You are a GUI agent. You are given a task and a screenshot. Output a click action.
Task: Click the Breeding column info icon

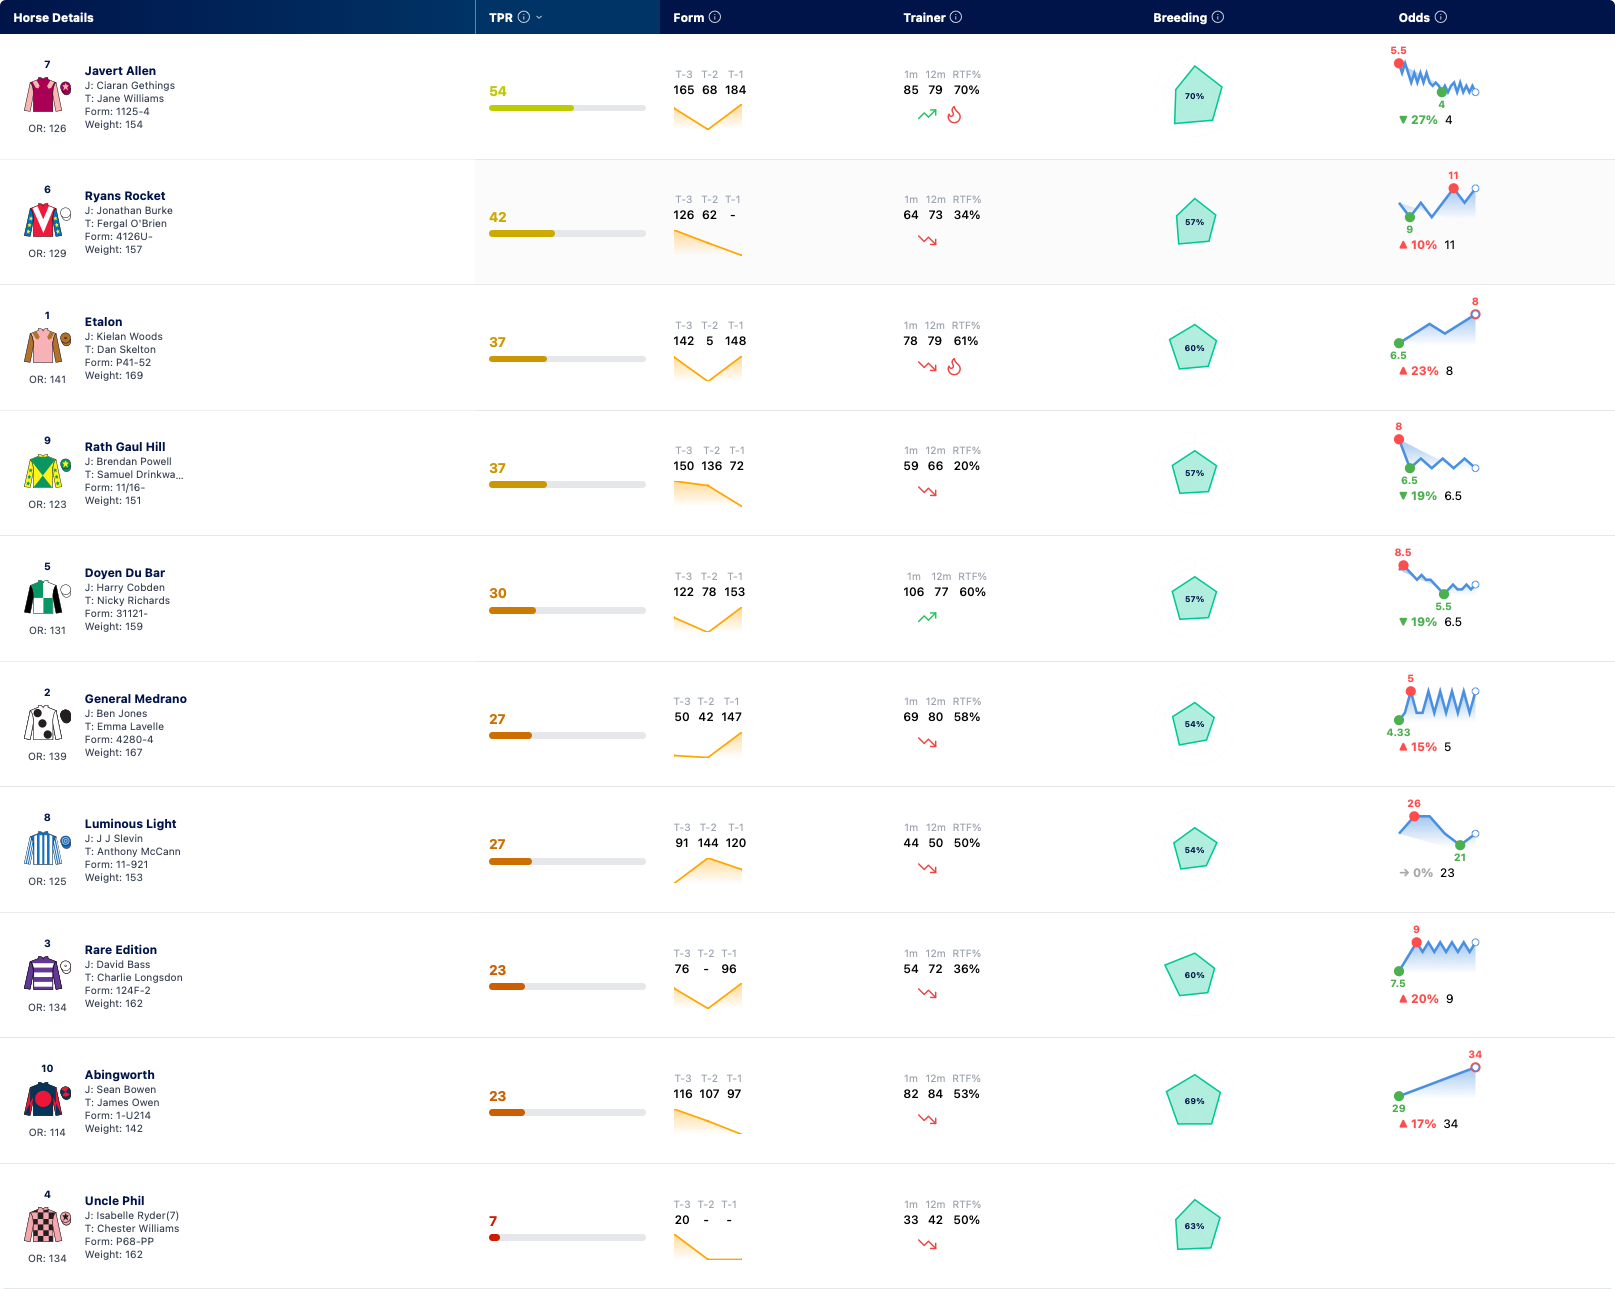(1218, 17)
